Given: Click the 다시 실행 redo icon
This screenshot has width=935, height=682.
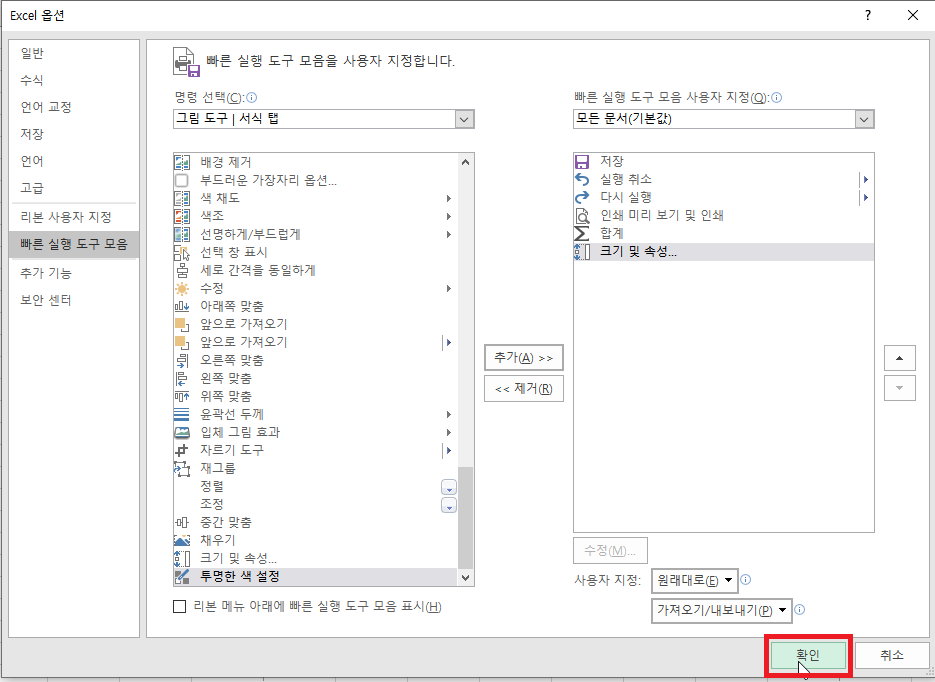Looking at the screenshot, I should (581, 197).
